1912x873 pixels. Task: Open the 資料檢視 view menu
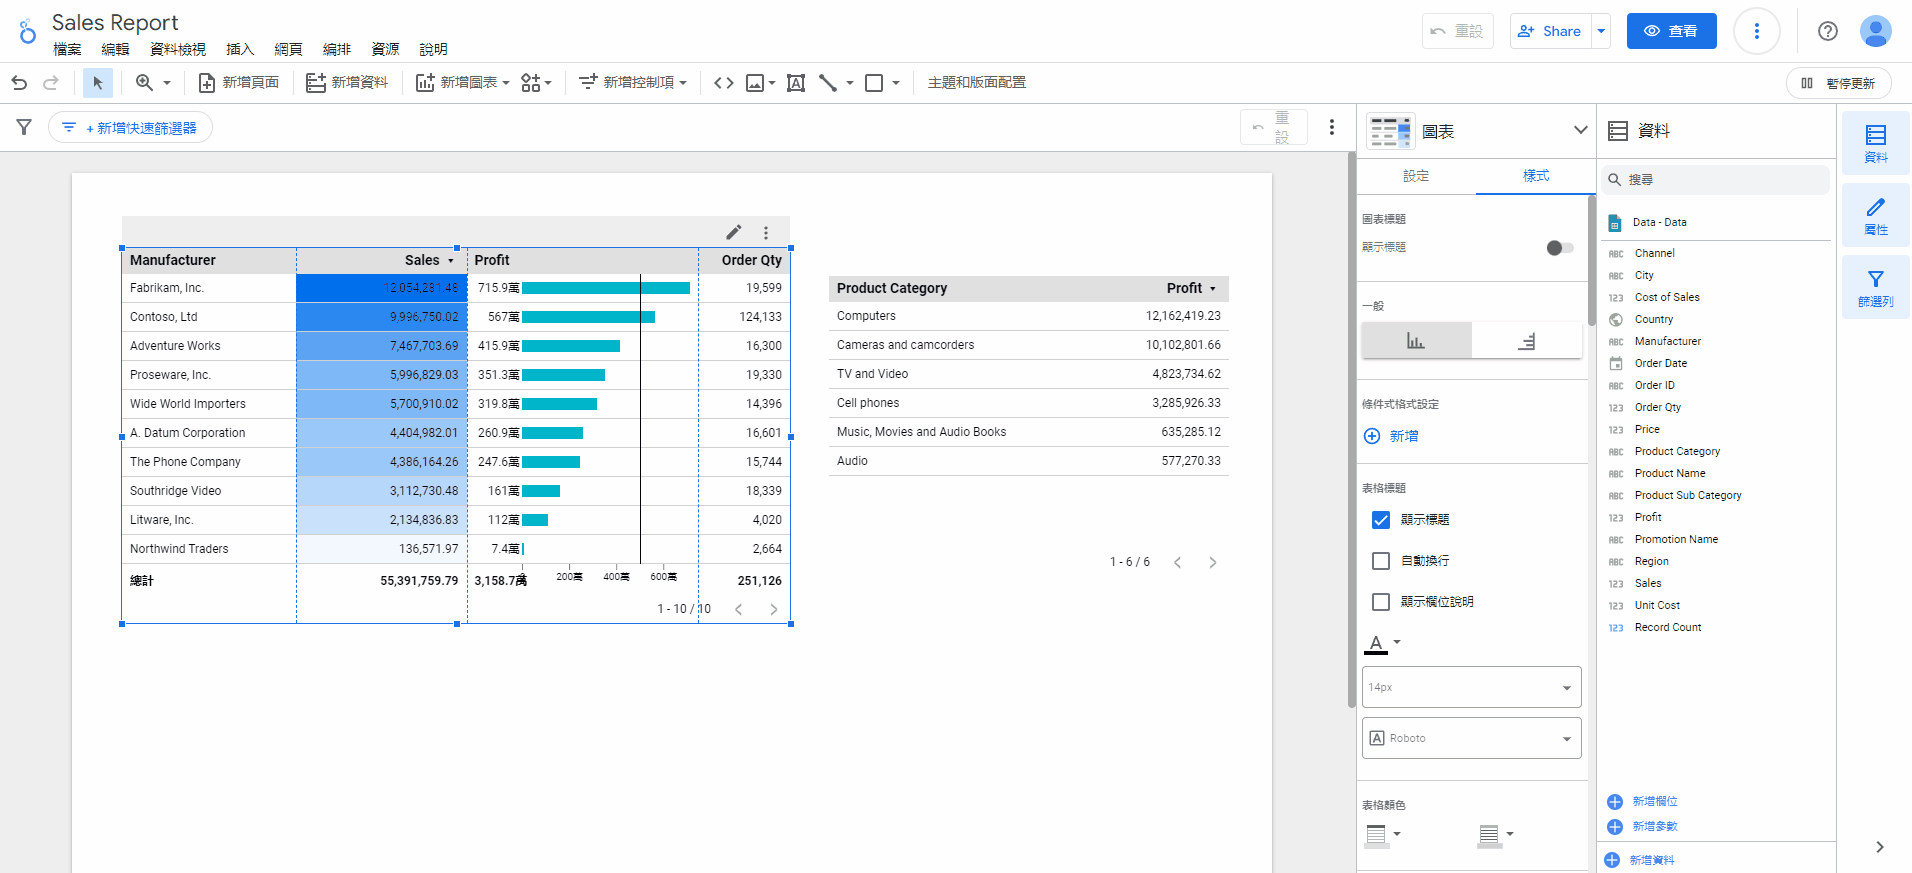pos(178,49)
